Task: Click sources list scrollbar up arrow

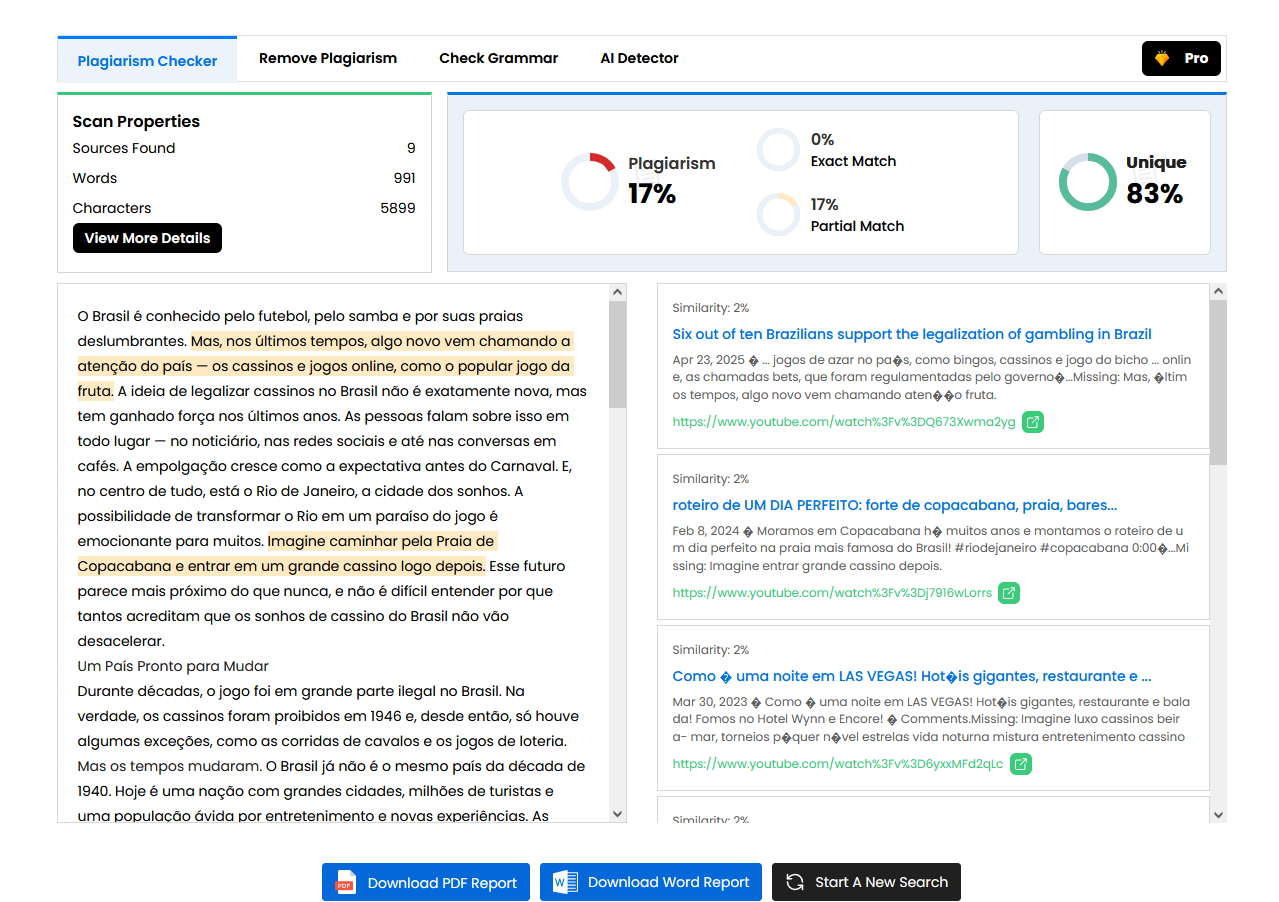Action: pos(1217,292)
